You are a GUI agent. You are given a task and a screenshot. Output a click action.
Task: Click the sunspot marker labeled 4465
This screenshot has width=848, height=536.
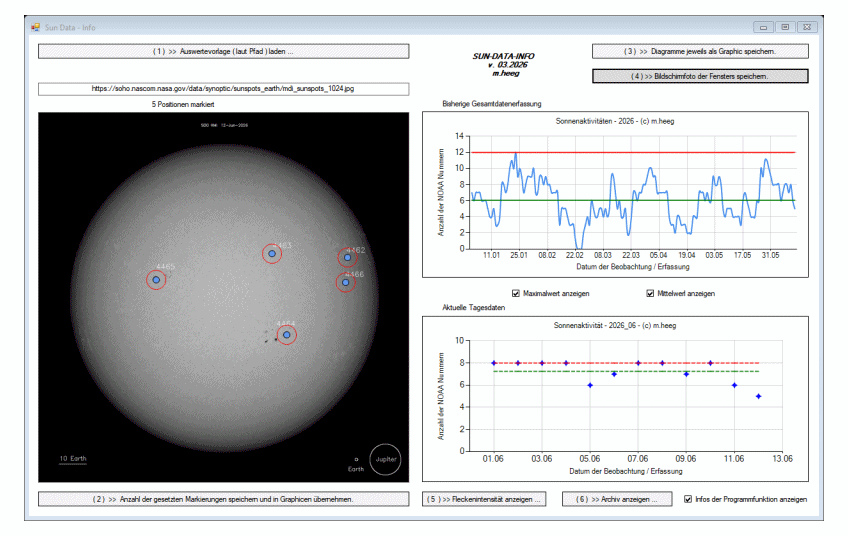pyautogui.click(x=156, y=280)
